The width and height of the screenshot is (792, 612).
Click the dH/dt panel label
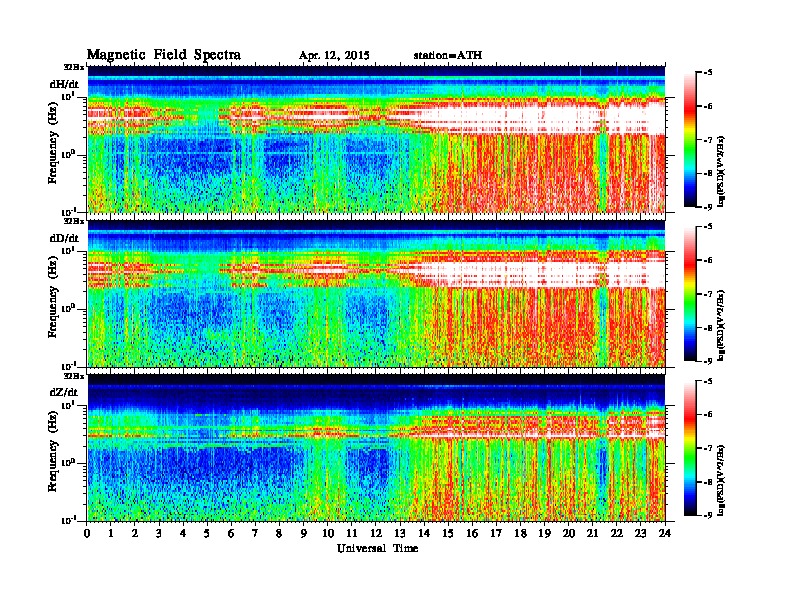pyautogui.click(x=64, y=84)
